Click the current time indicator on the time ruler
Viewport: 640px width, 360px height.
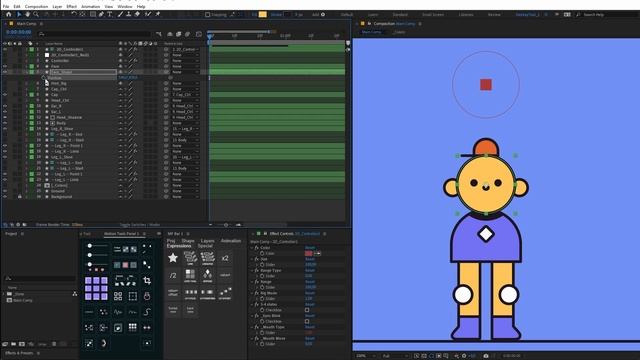pyautogui.click(x=210, y=36)
